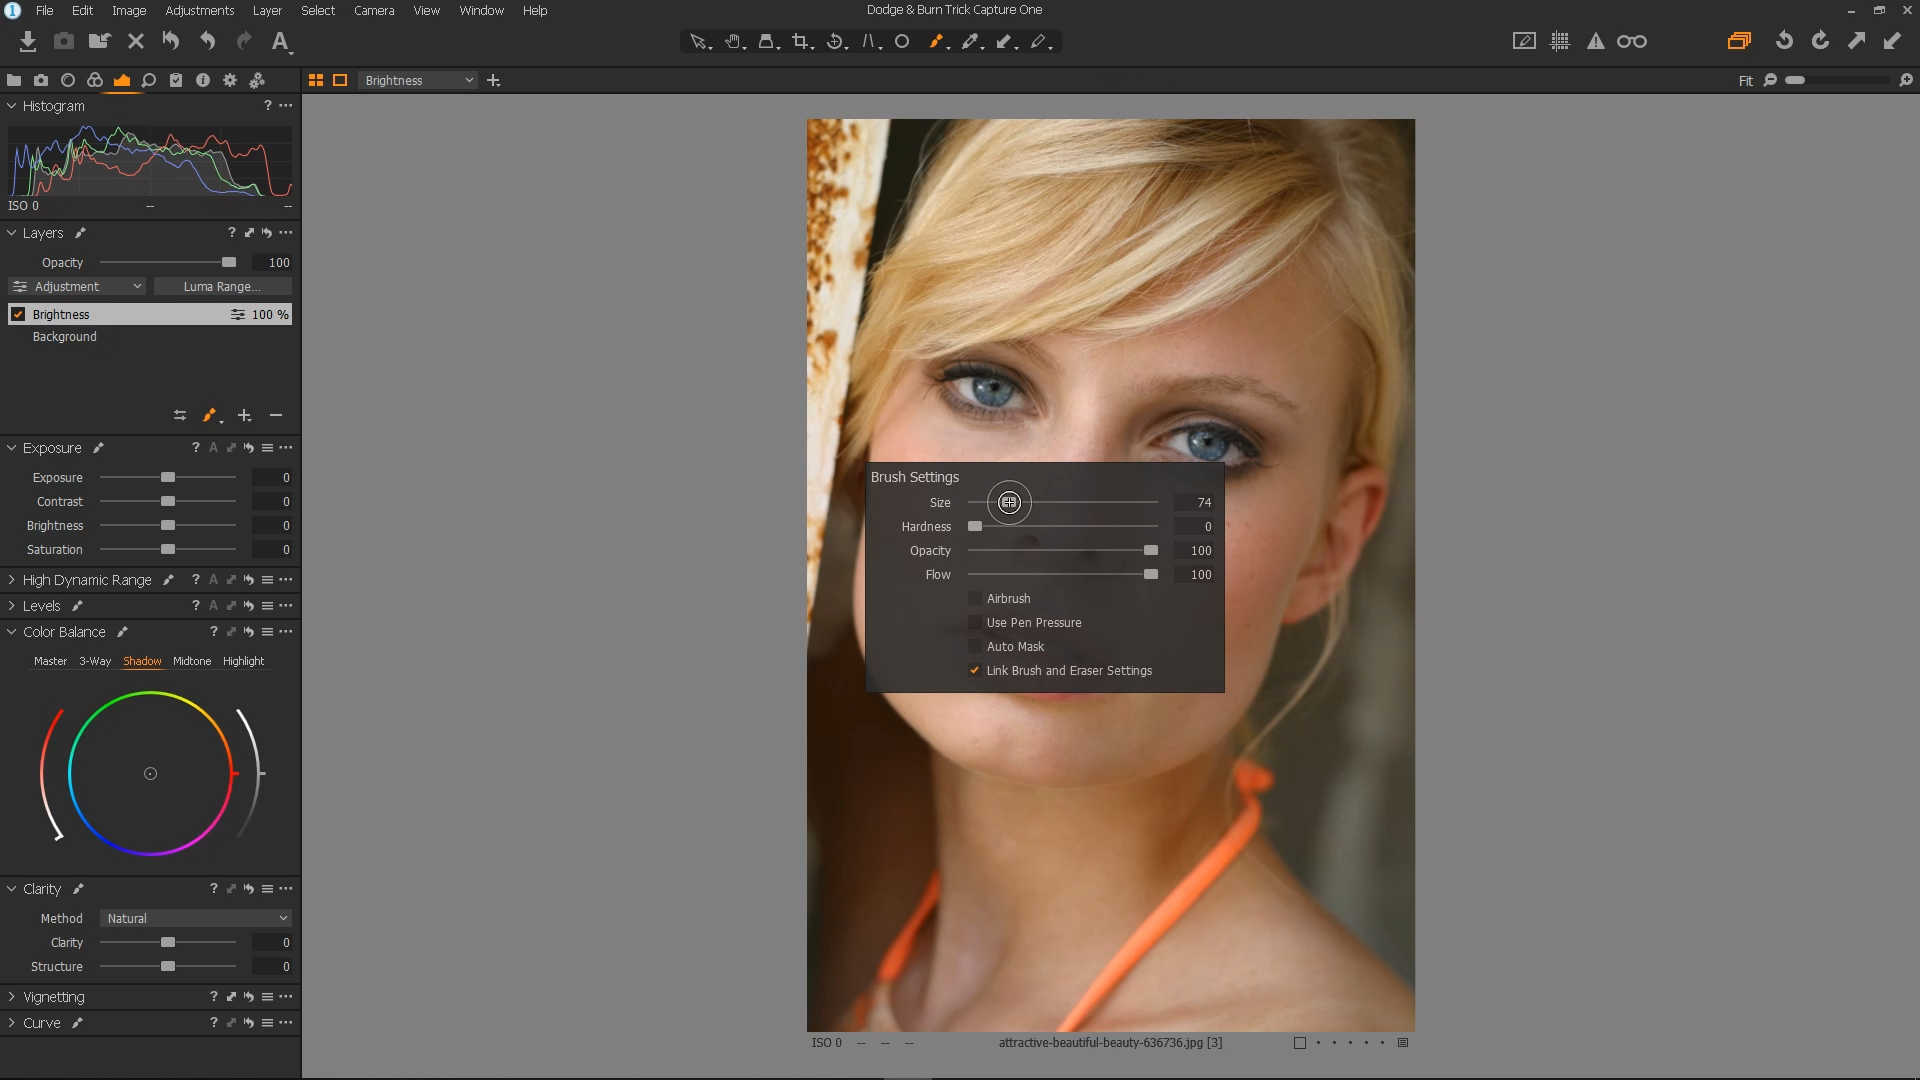Viewport: 1920px width, 1080px height.
Task: Toggle proofing glasses icon
Action: coord(1631,41)
